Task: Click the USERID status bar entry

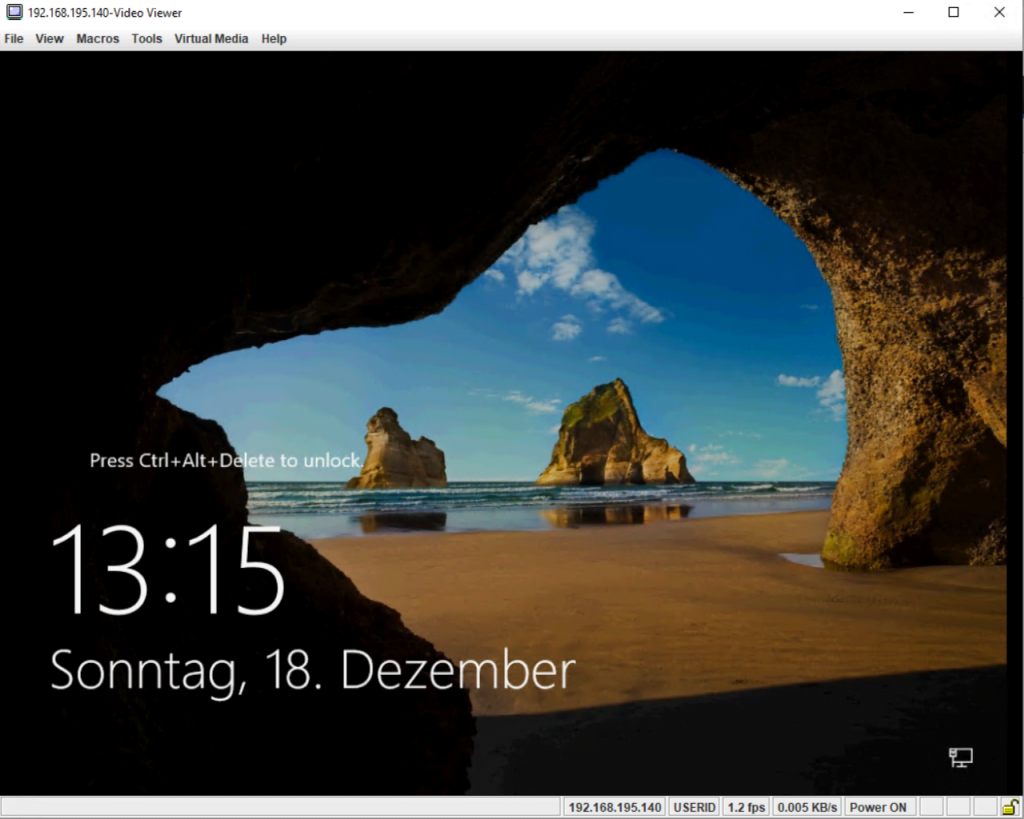Action: (x=694, y=807)
